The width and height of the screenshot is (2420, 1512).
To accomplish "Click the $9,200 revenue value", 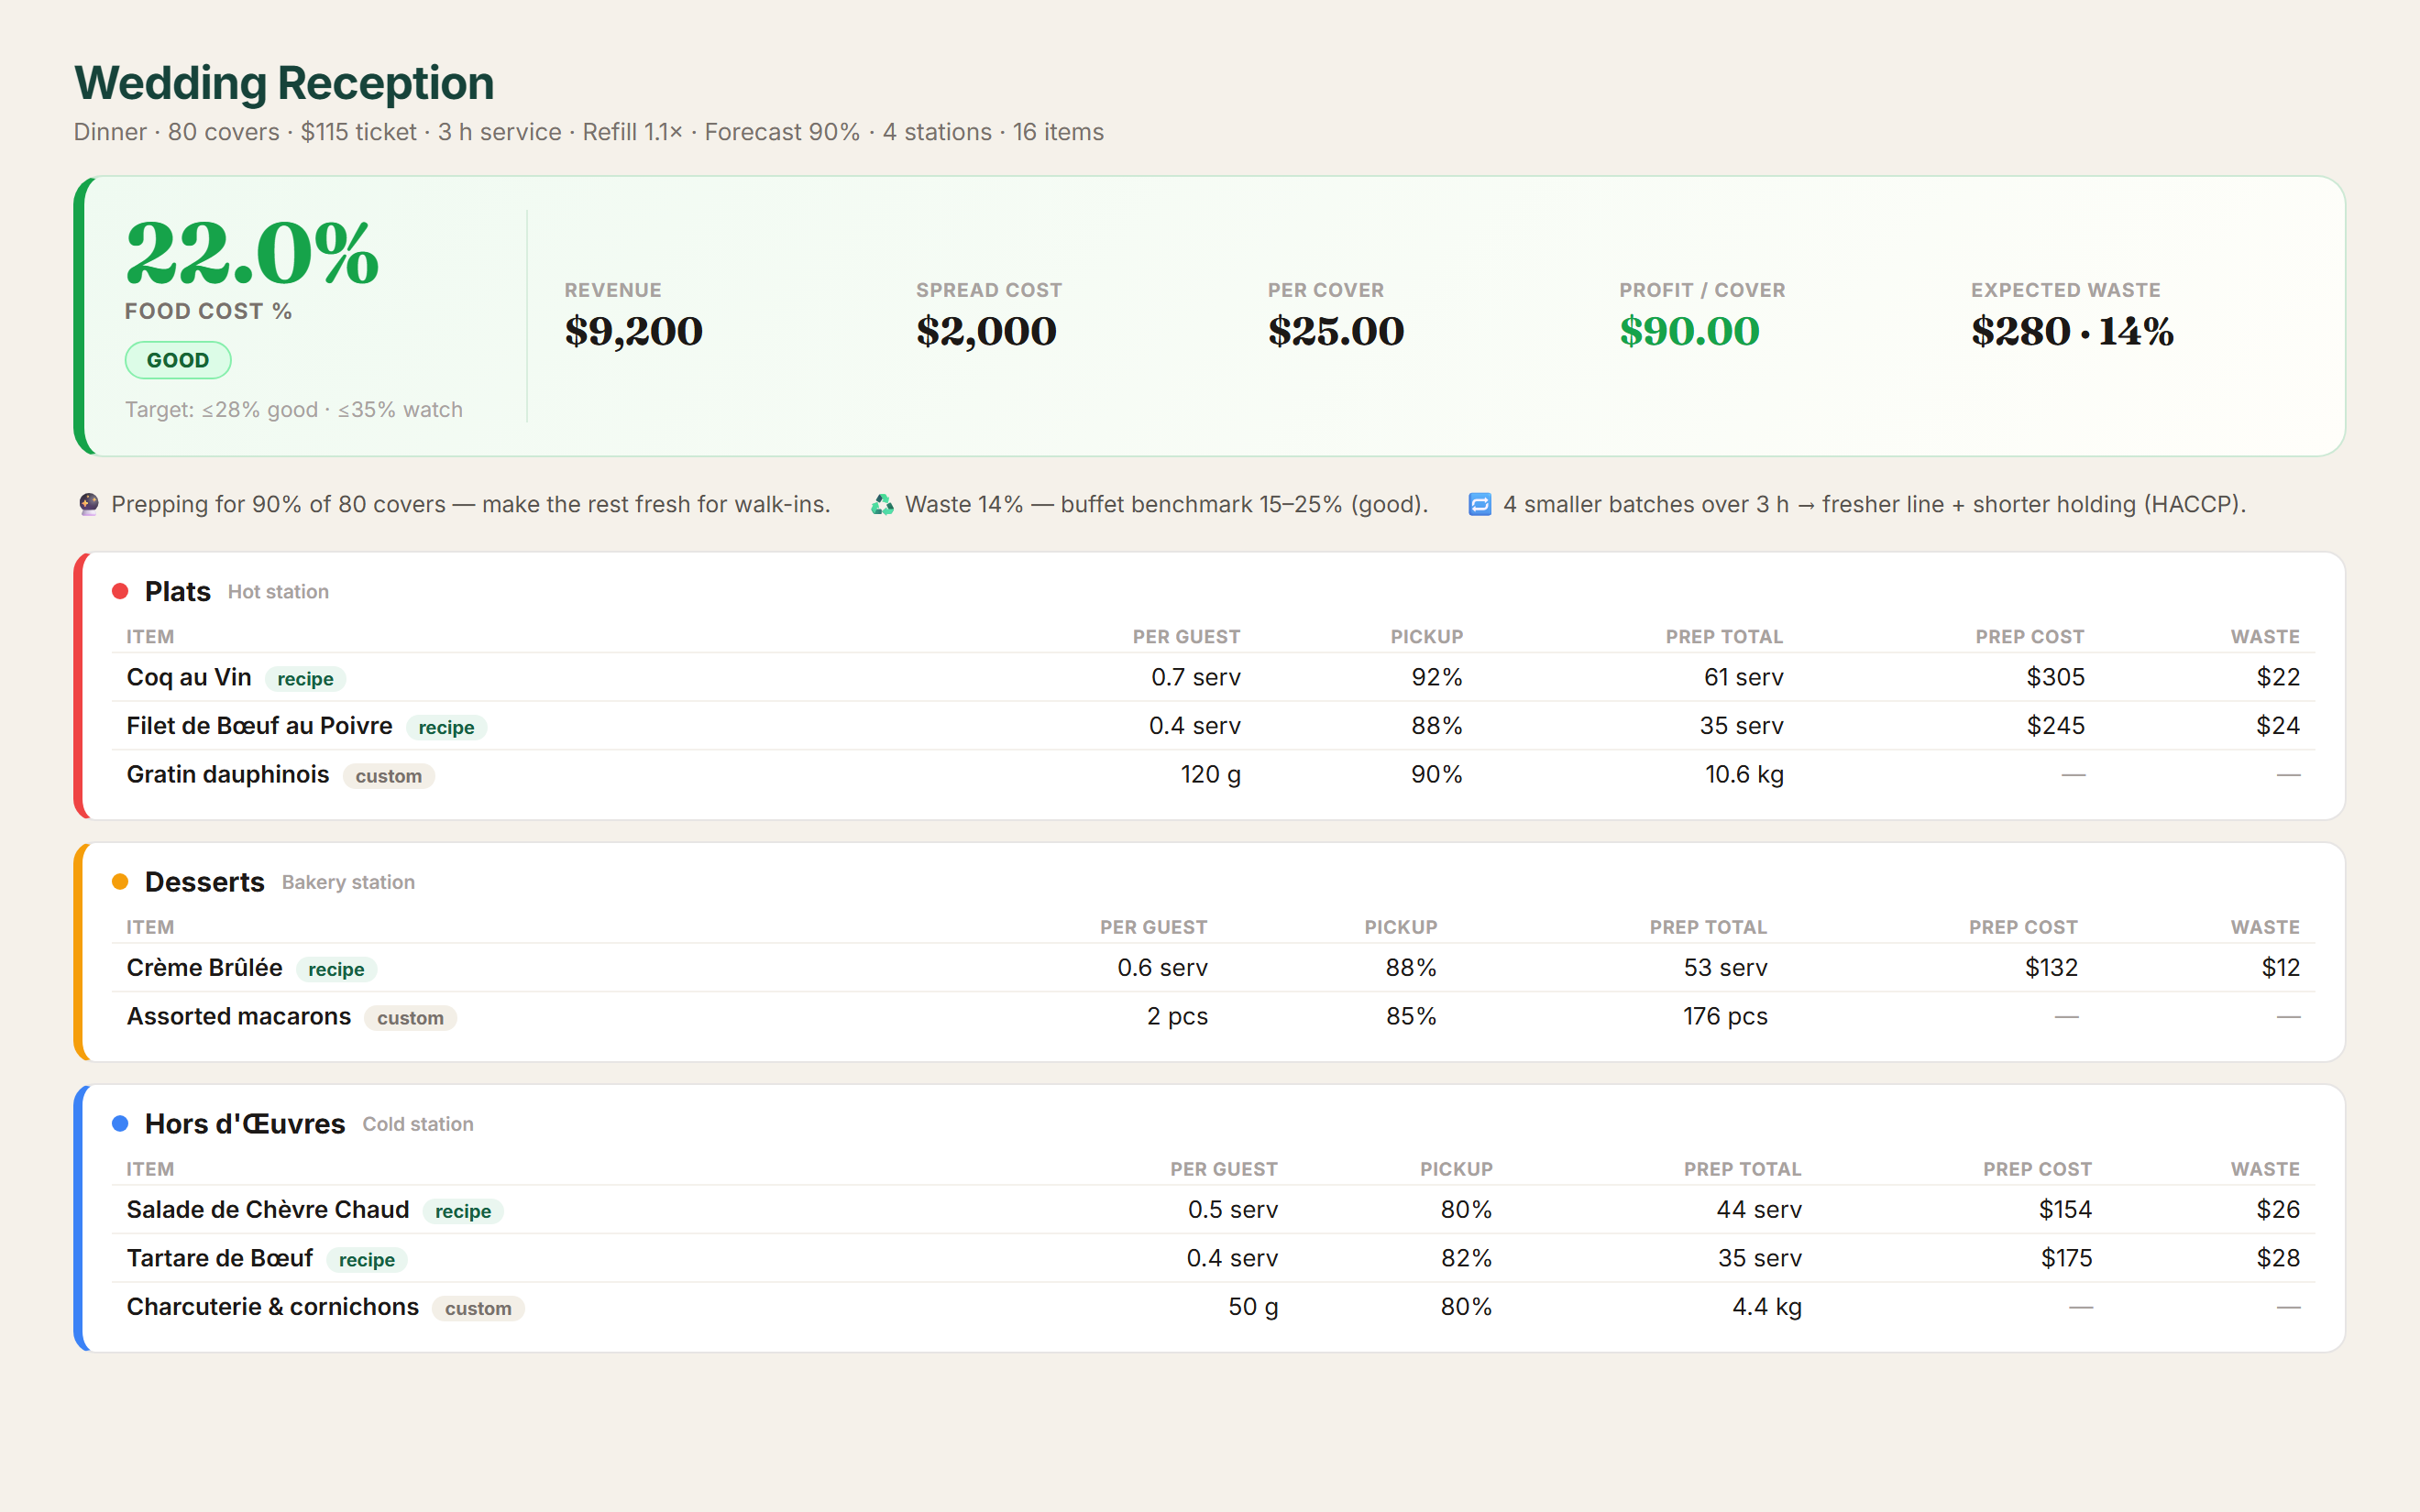I will (633, 331).
